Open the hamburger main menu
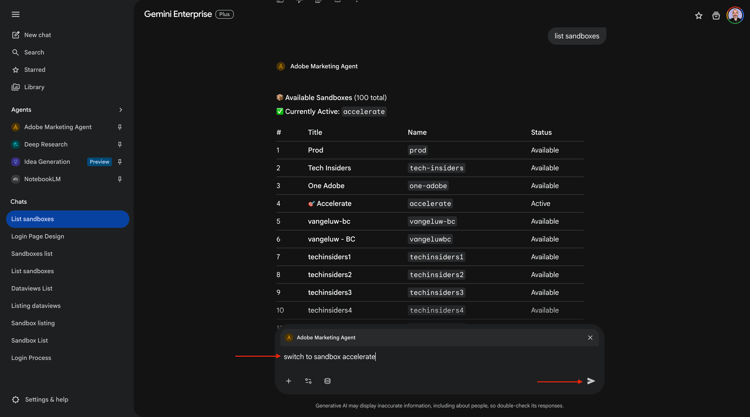 point(15,14)
